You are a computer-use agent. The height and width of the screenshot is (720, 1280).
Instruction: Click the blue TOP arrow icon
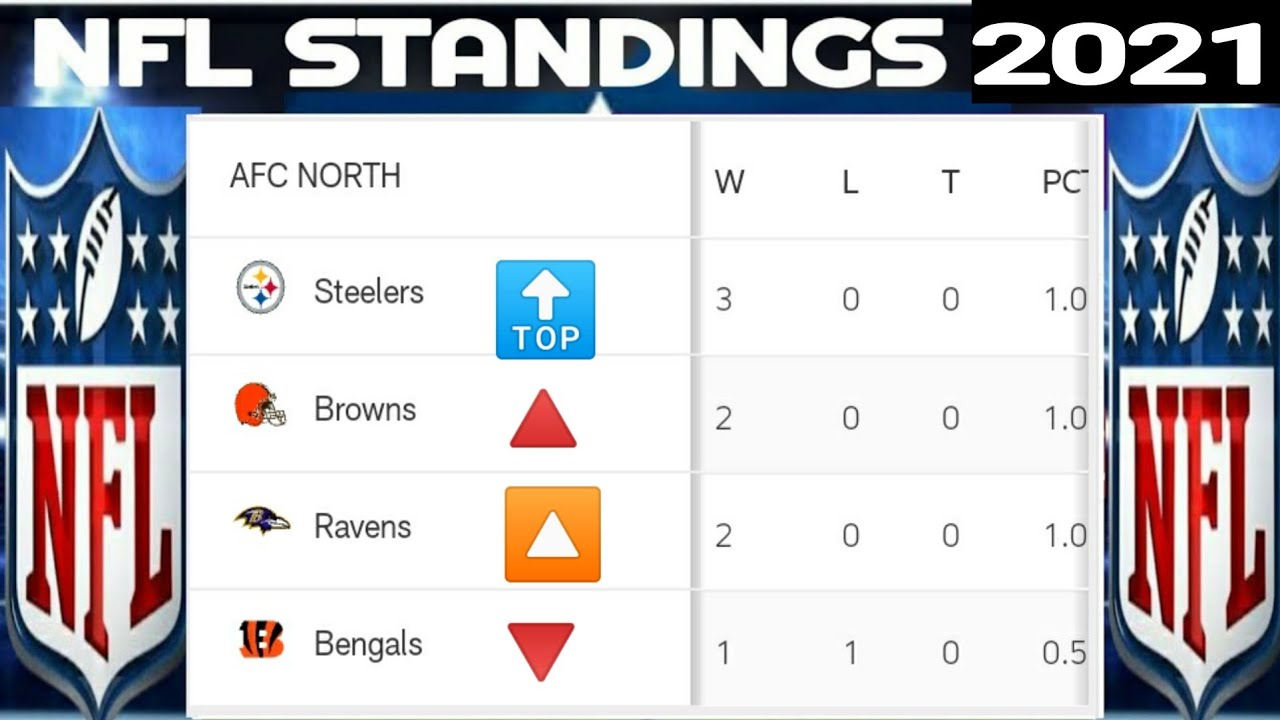tap(545, 310)
